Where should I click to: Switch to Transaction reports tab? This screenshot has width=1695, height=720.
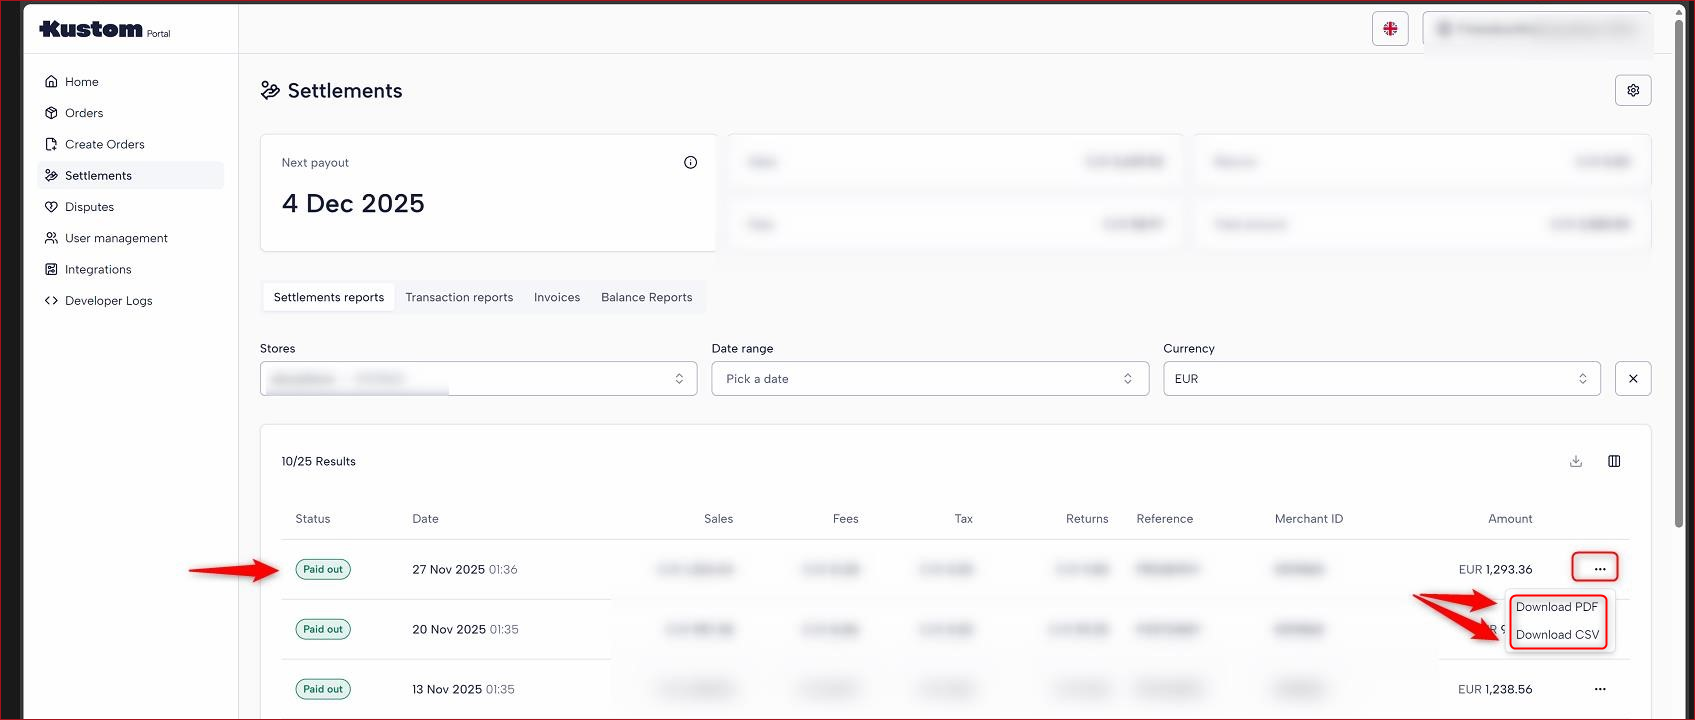point(459,297)
